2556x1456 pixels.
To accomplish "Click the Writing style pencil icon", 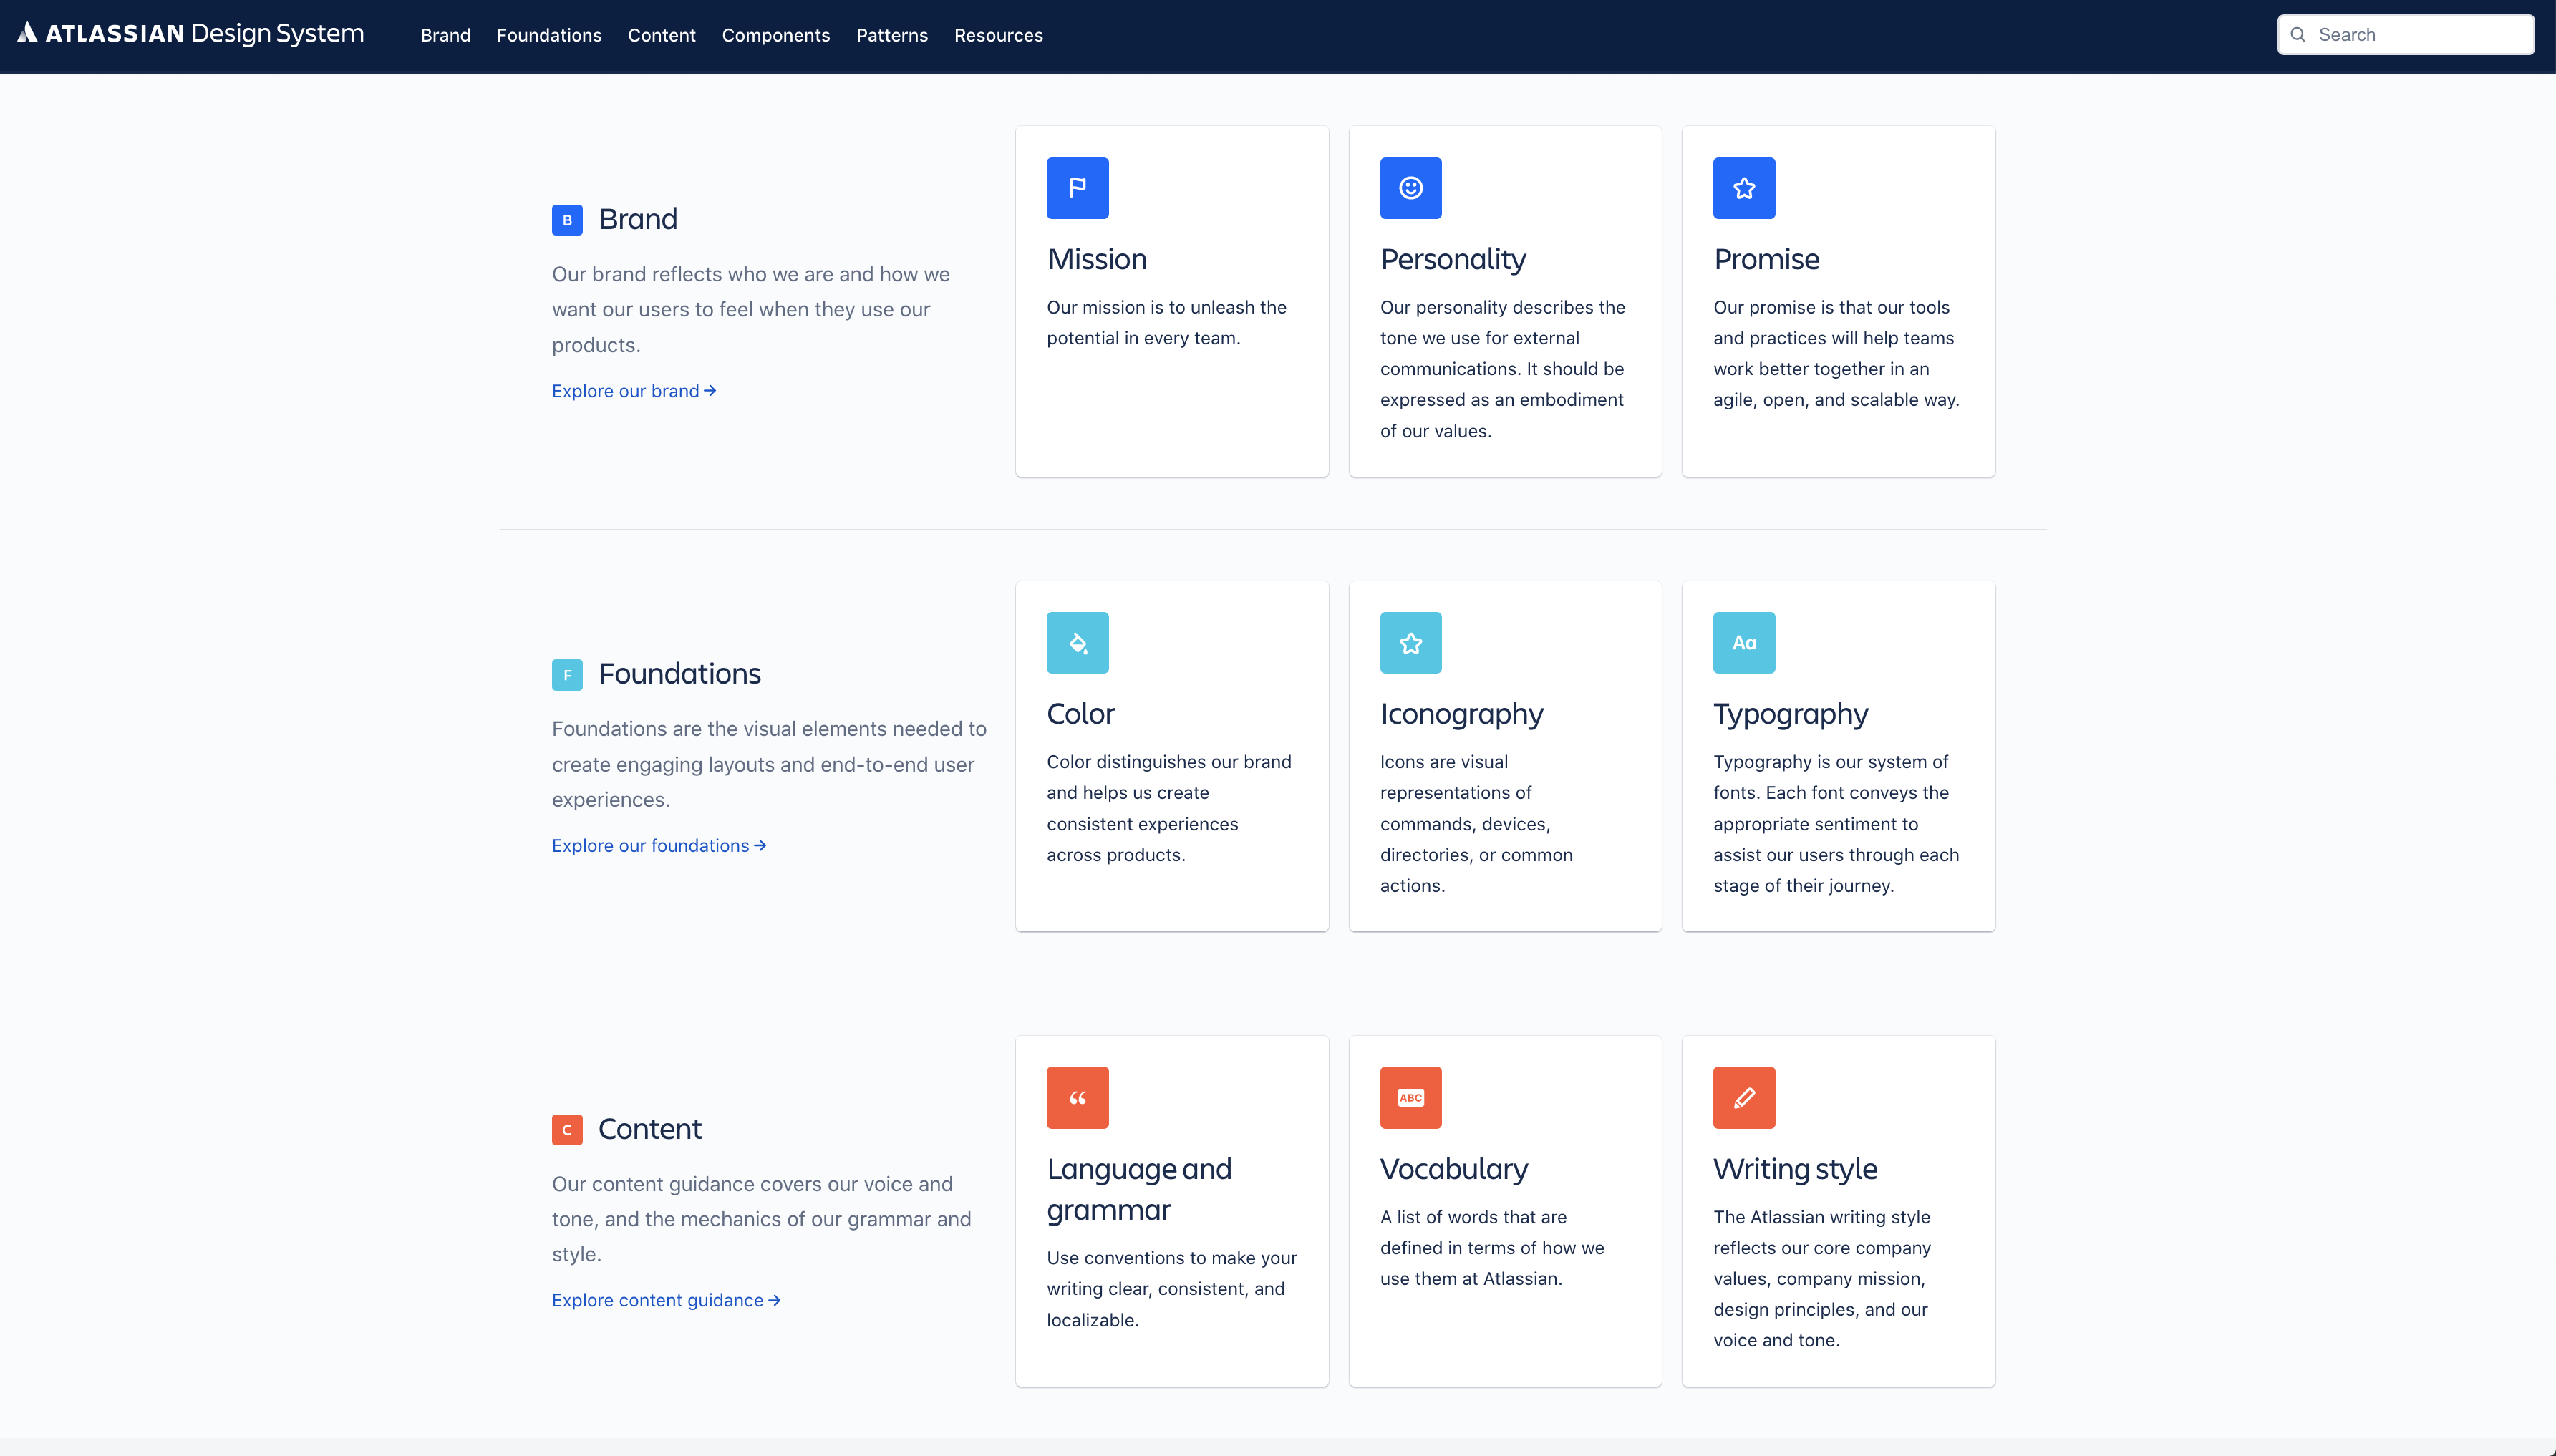I will [1743, 1097].
